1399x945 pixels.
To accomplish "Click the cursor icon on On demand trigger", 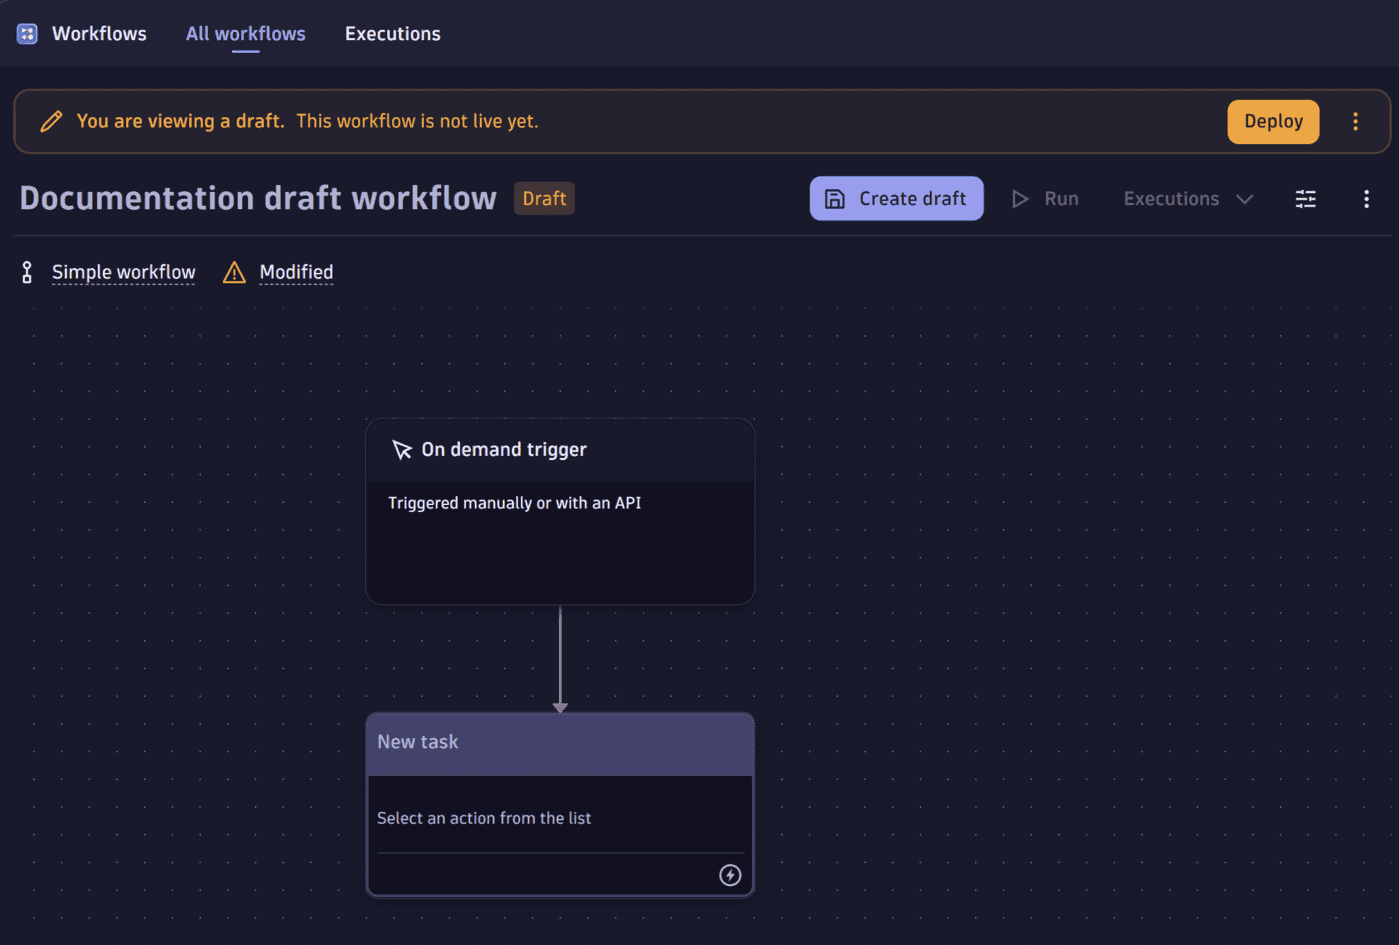I will coord(402,449).
